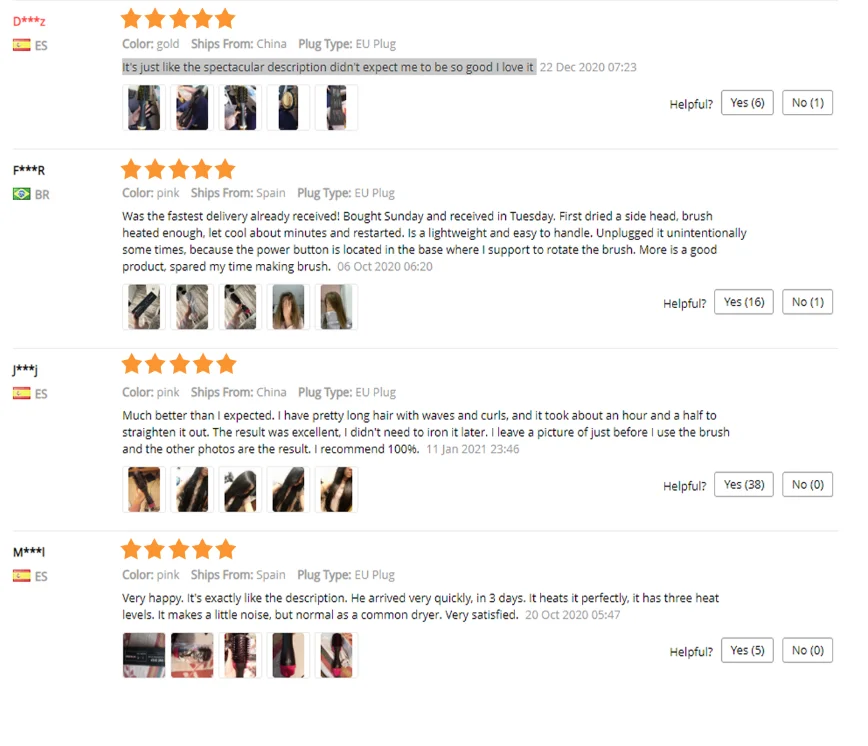The image size is (868, 746).
Task: View second photo in J***j's review
Action: click(x=192, y=489)
